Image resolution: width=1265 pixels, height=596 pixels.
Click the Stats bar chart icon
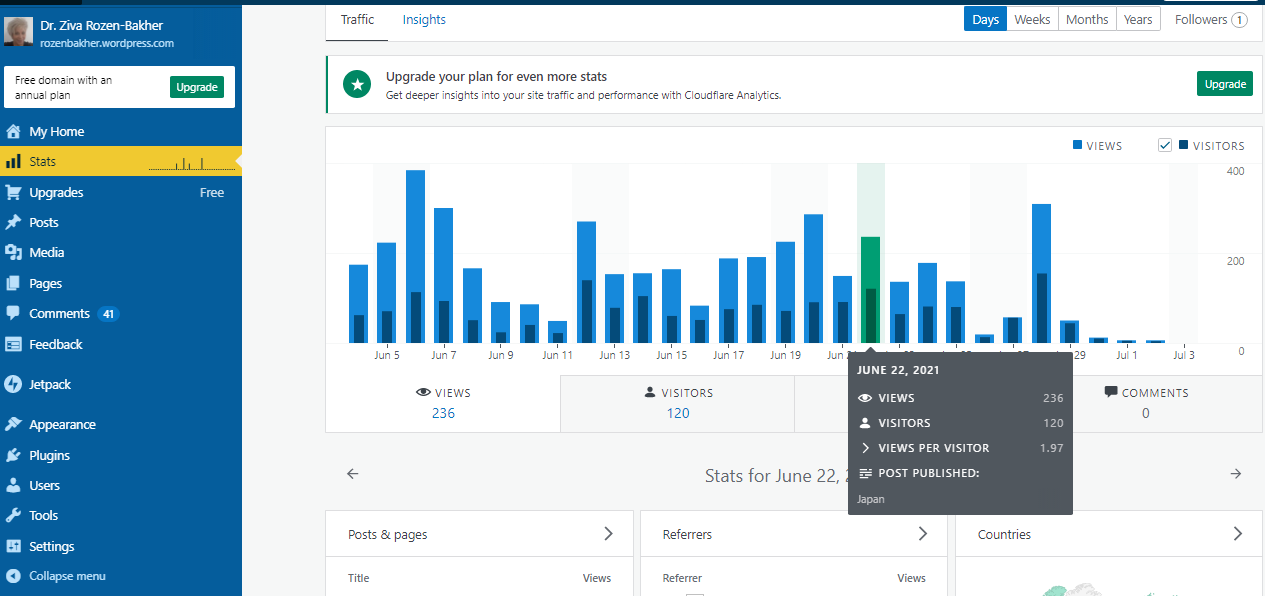(x=13, y=161)
